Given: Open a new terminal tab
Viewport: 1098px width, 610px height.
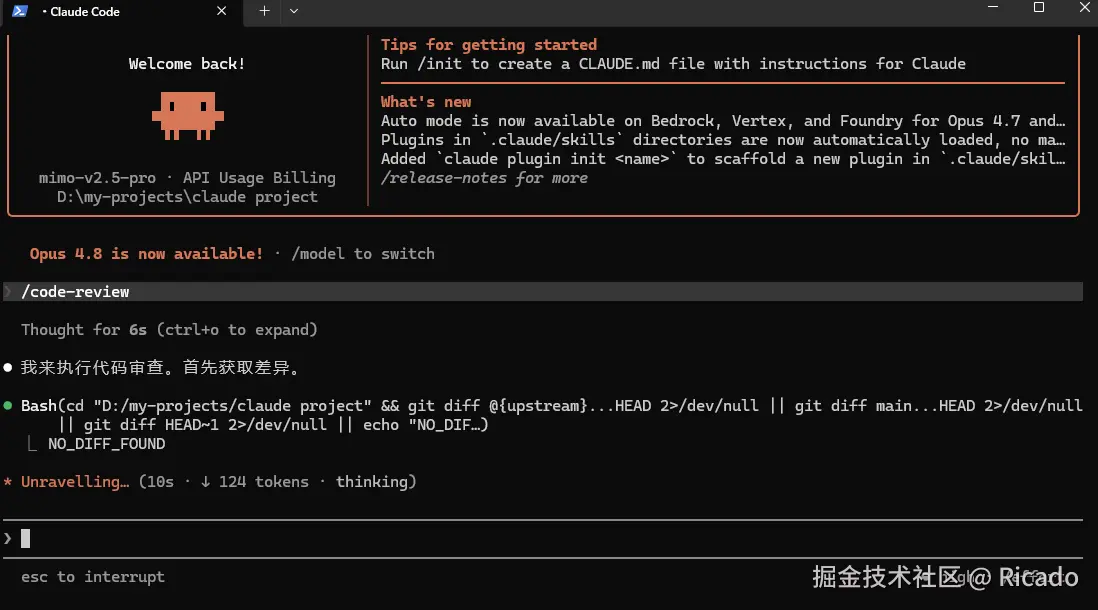Looking at the screenshot, I should tap(264, 11).
